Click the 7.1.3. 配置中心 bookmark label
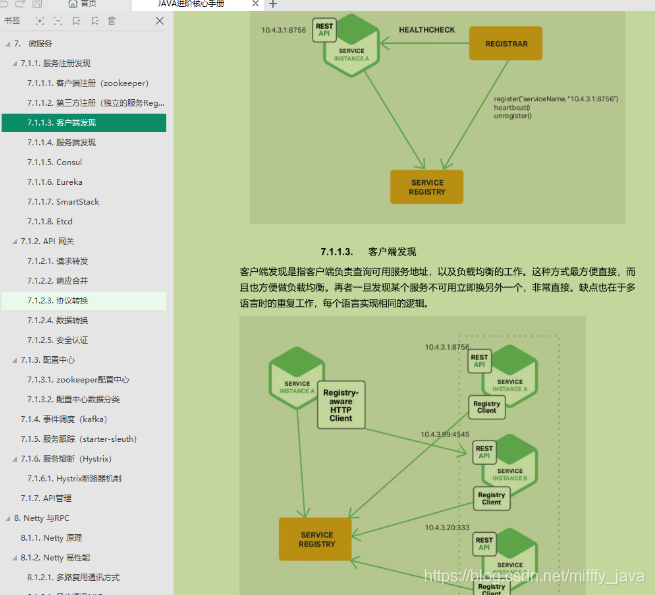The image size is (655, 595). [x=48, y=360]
